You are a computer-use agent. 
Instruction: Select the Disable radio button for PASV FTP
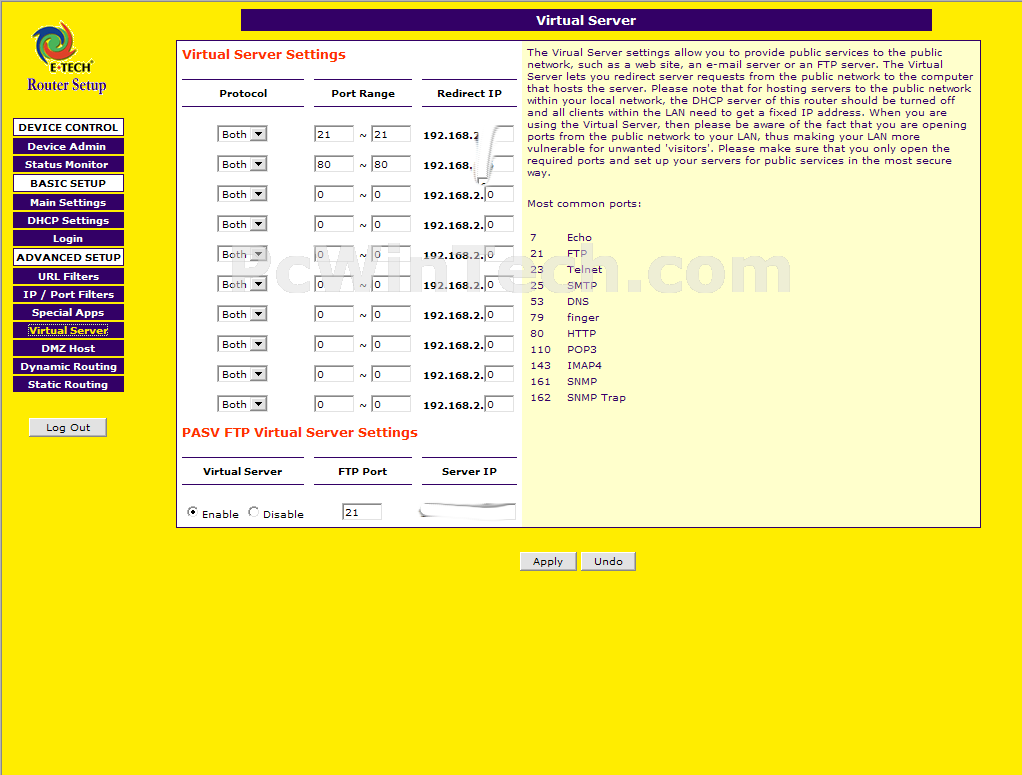point(254,512)
